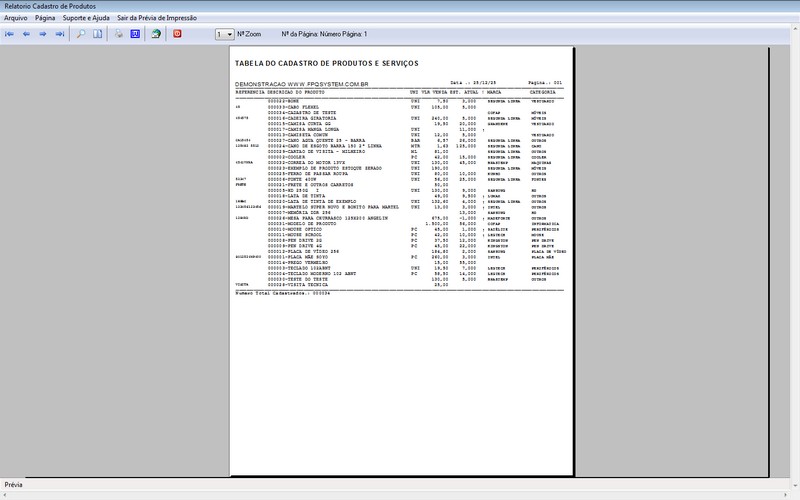Screen dimensions: 800x500
Task: Click the 'Nº Zoom' label
Action: [249, 34]
